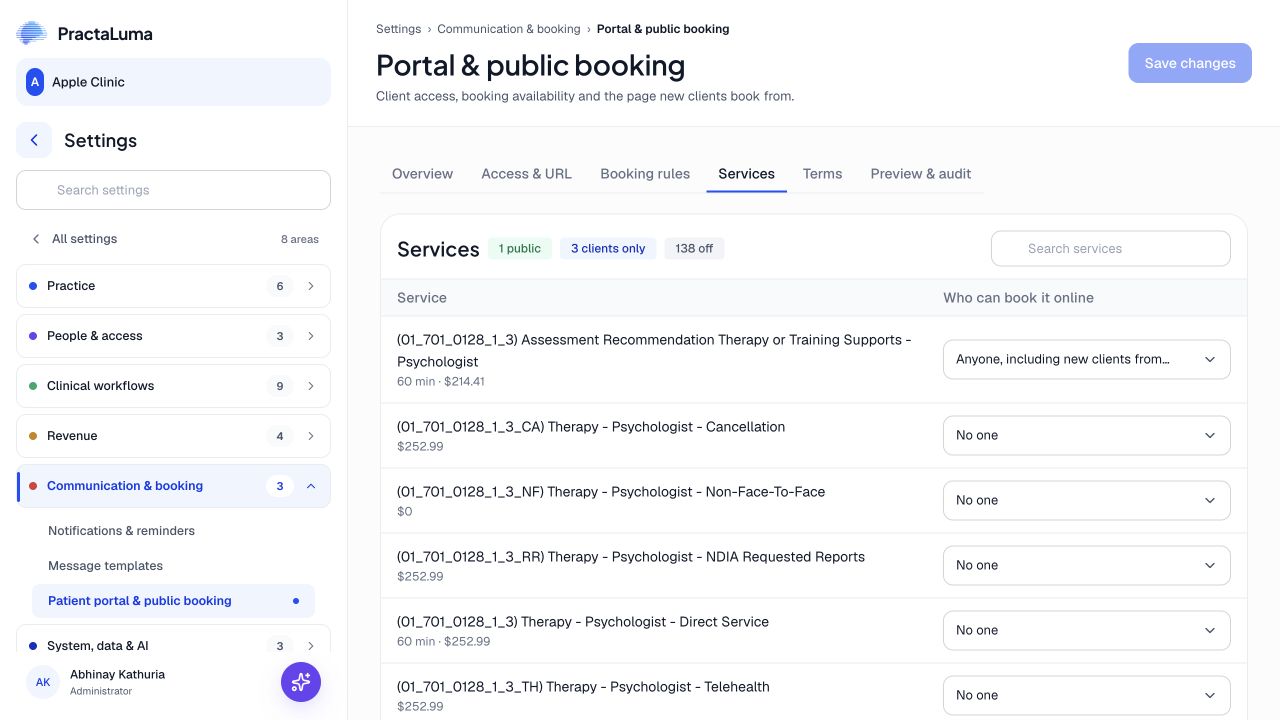
Task: Click the AK user avatar
Action: point(43,682)
